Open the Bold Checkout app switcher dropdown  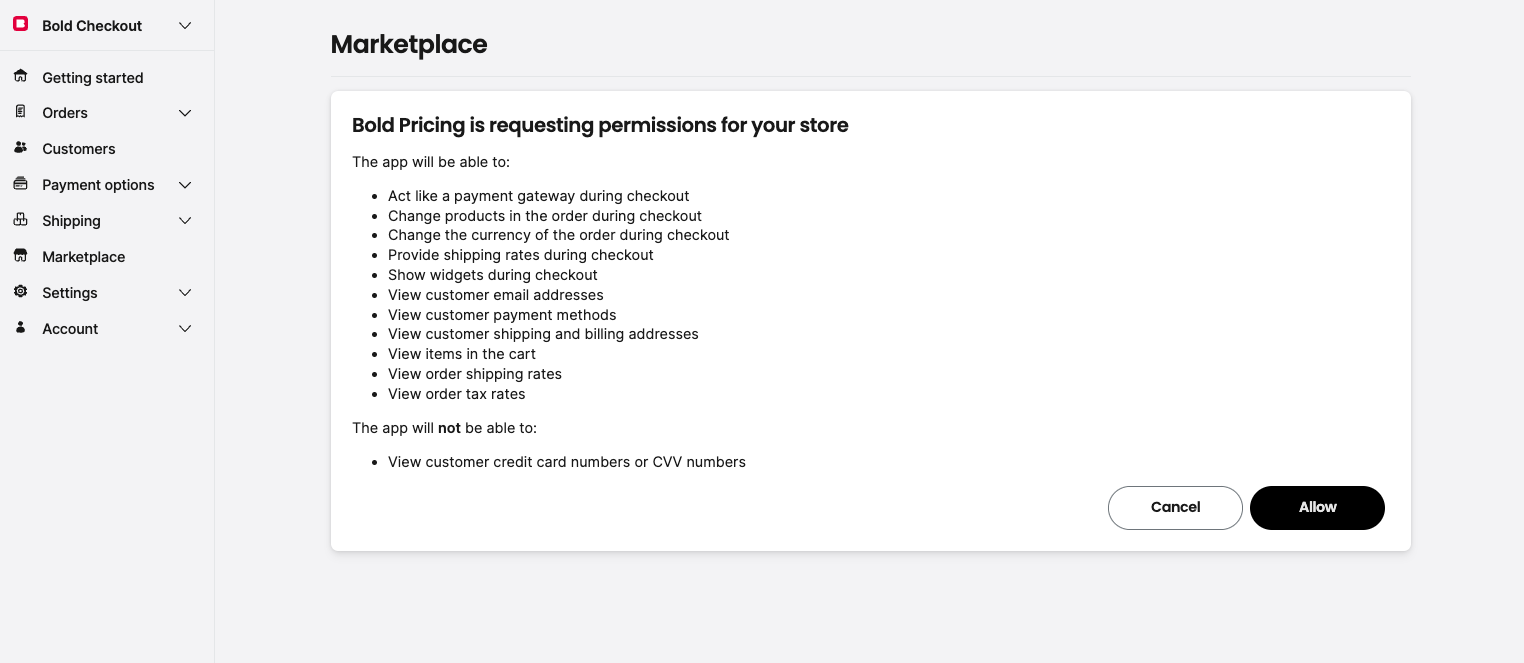pos(185,26)
